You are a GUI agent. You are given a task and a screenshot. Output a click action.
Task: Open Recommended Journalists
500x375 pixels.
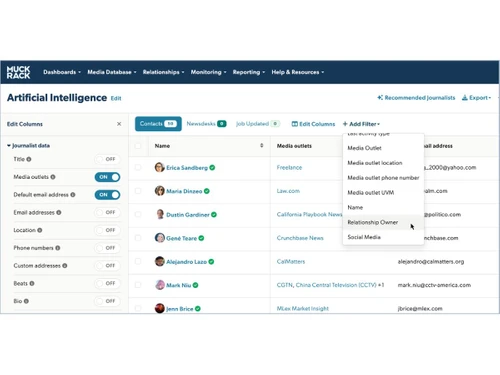coord(416,98)
